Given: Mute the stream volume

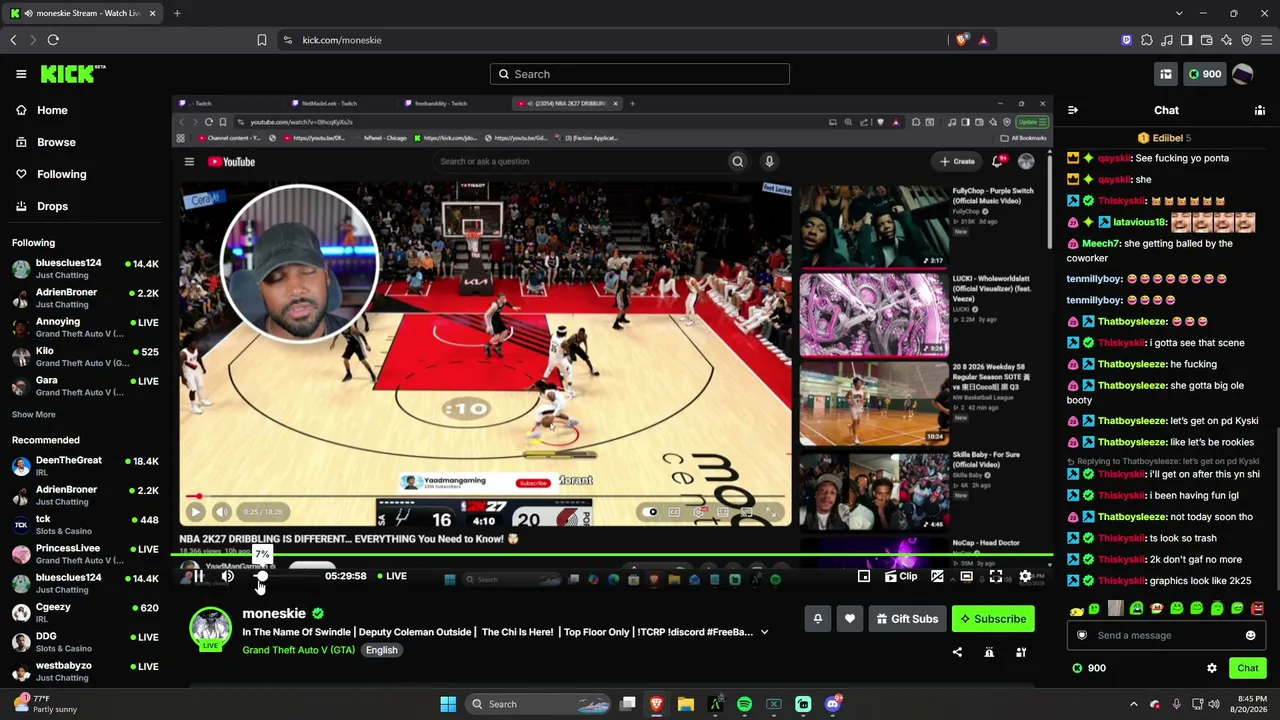Looking at the screenshot, I should pyautogui.click(x=228, y=576).
